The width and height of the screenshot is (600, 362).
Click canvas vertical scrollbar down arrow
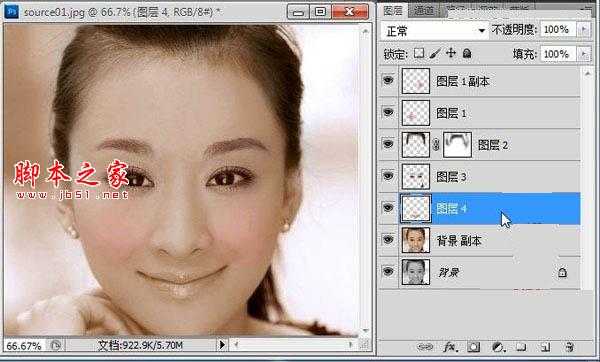pyautogui.click(x=365, y=330)
